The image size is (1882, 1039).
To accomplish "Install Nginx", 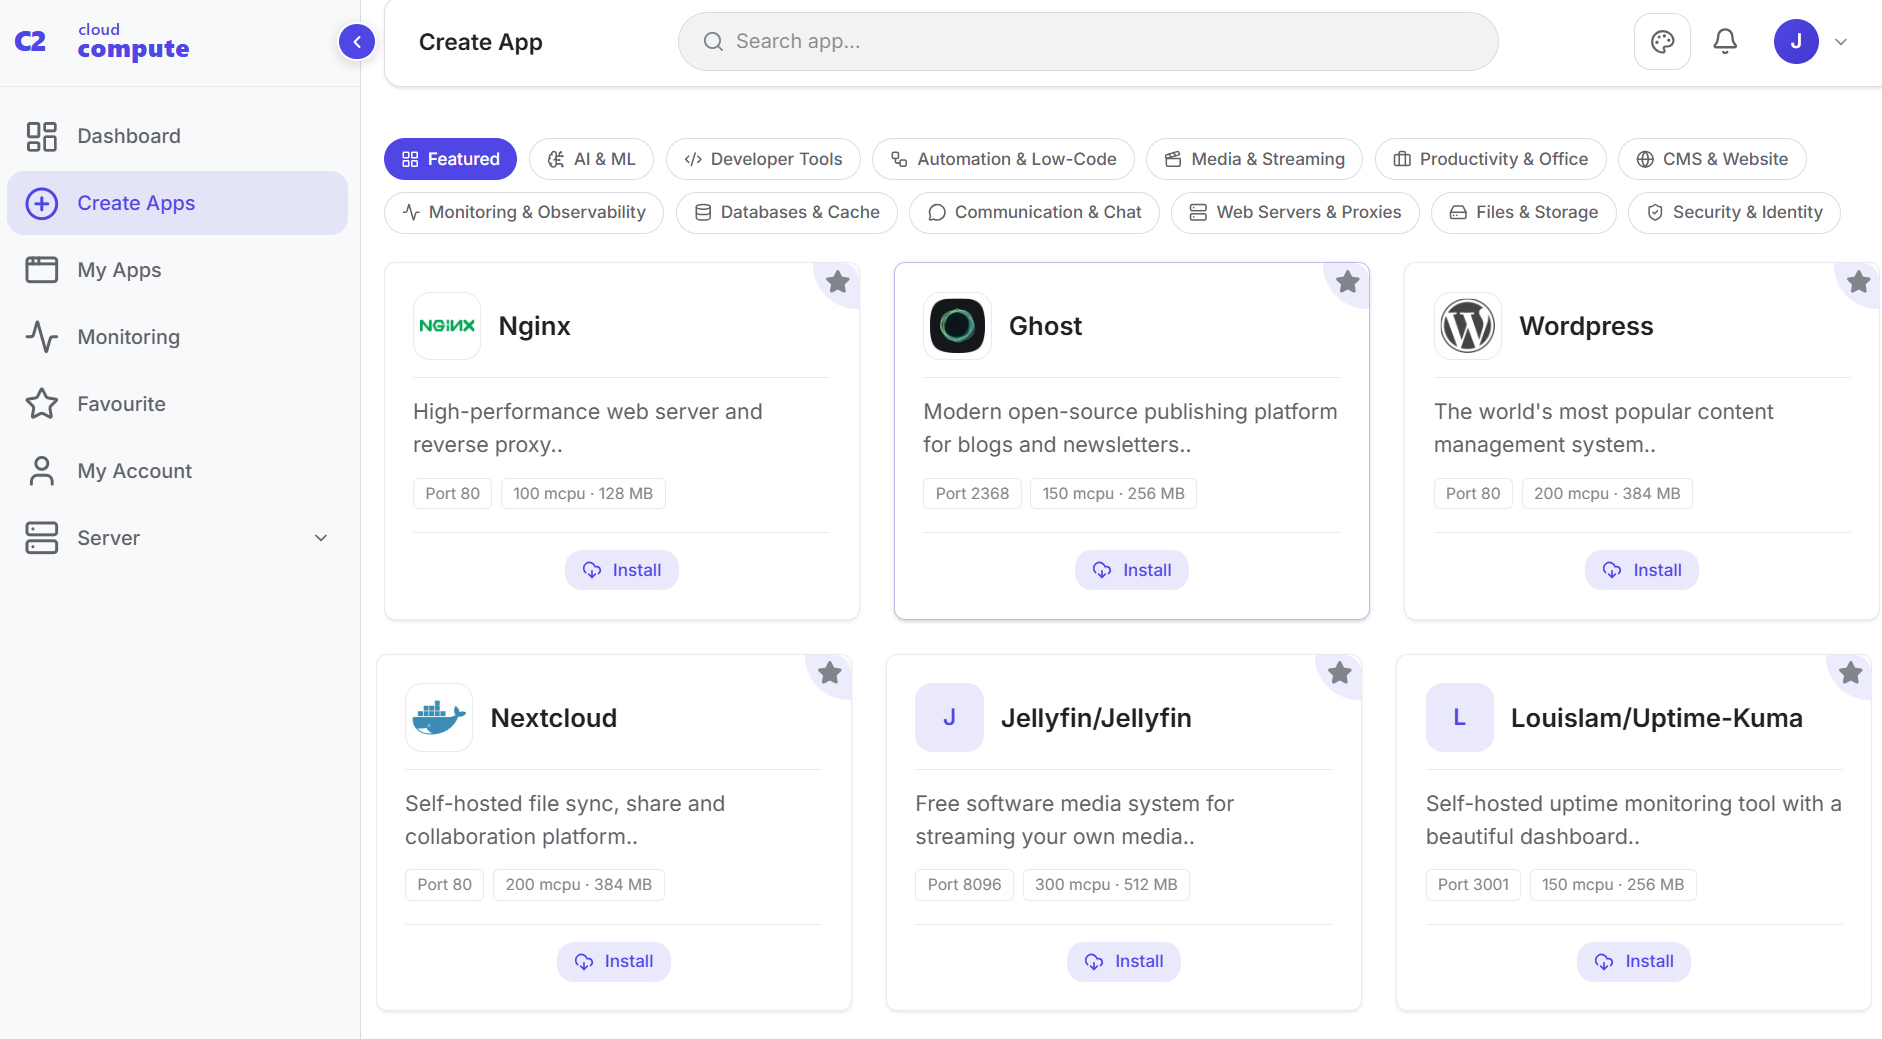I will (622, 570).
